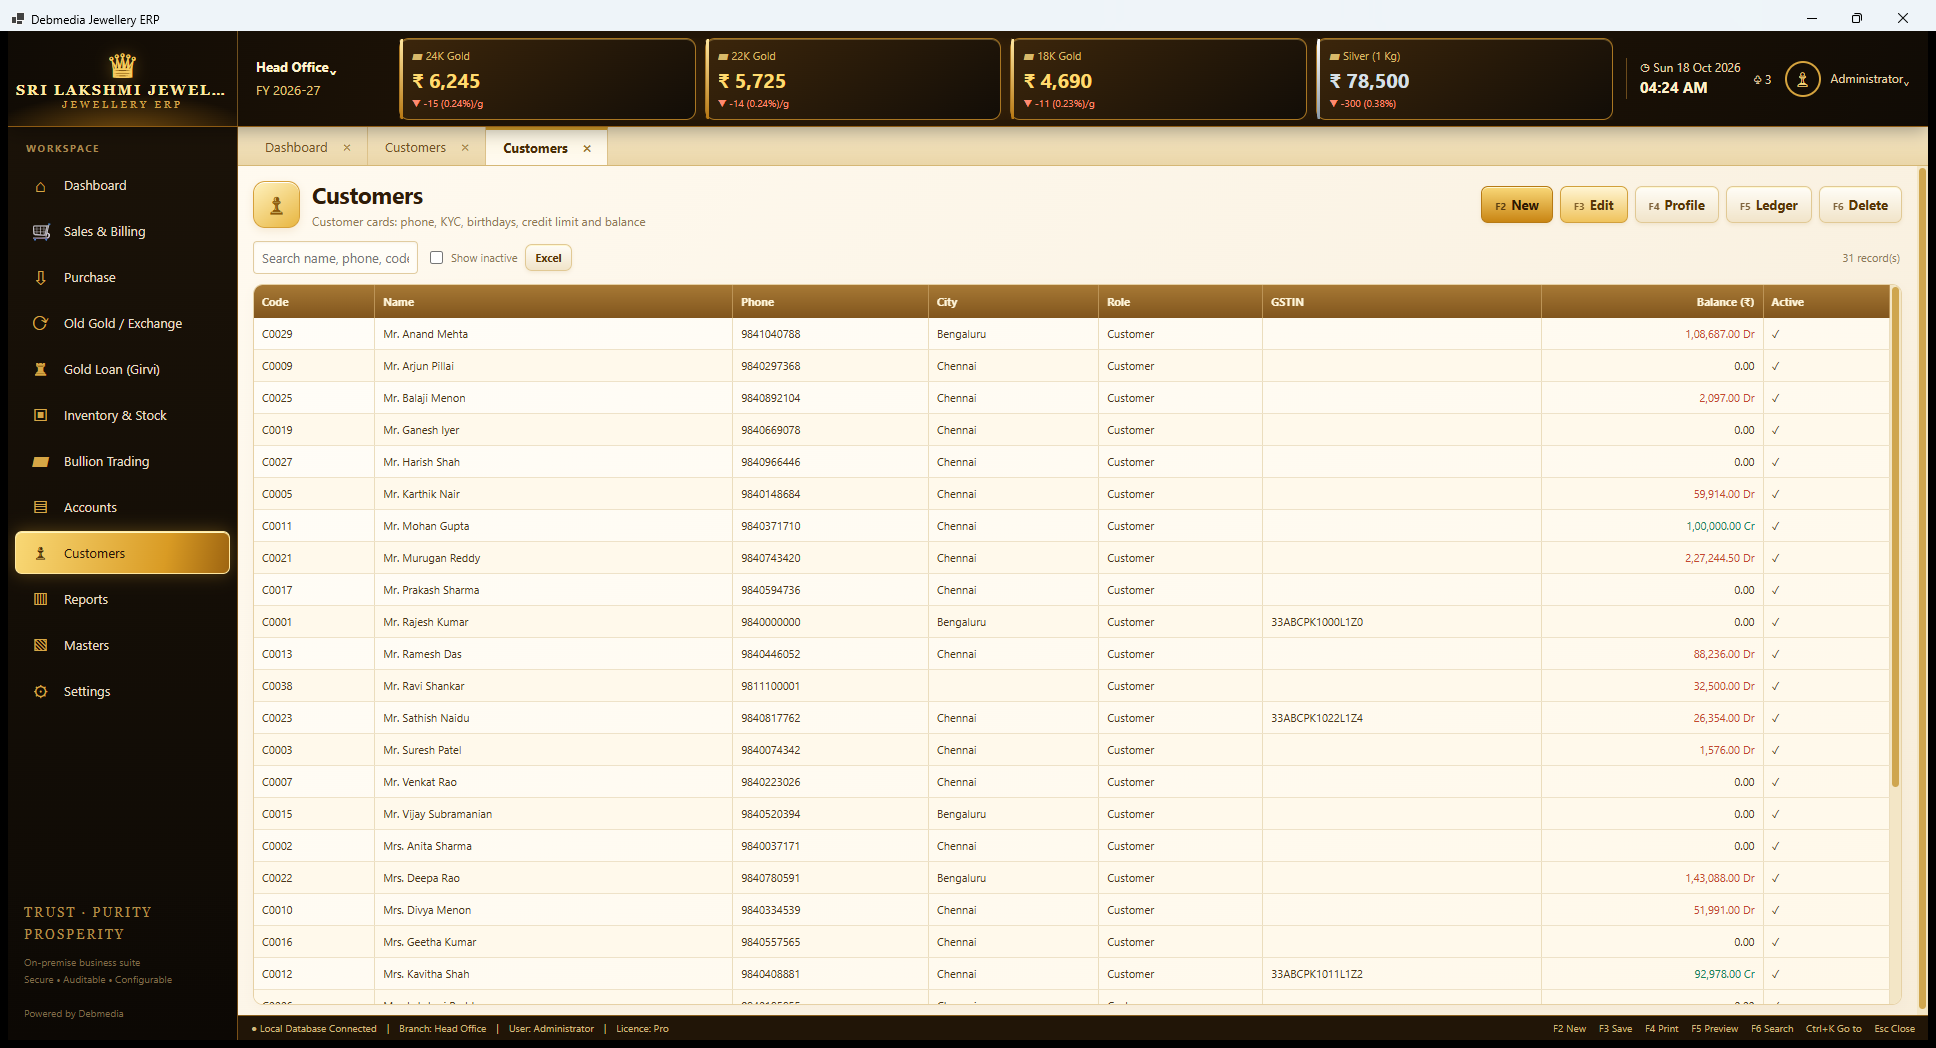Open the F4 Profile button

[x=1677, y=205]
